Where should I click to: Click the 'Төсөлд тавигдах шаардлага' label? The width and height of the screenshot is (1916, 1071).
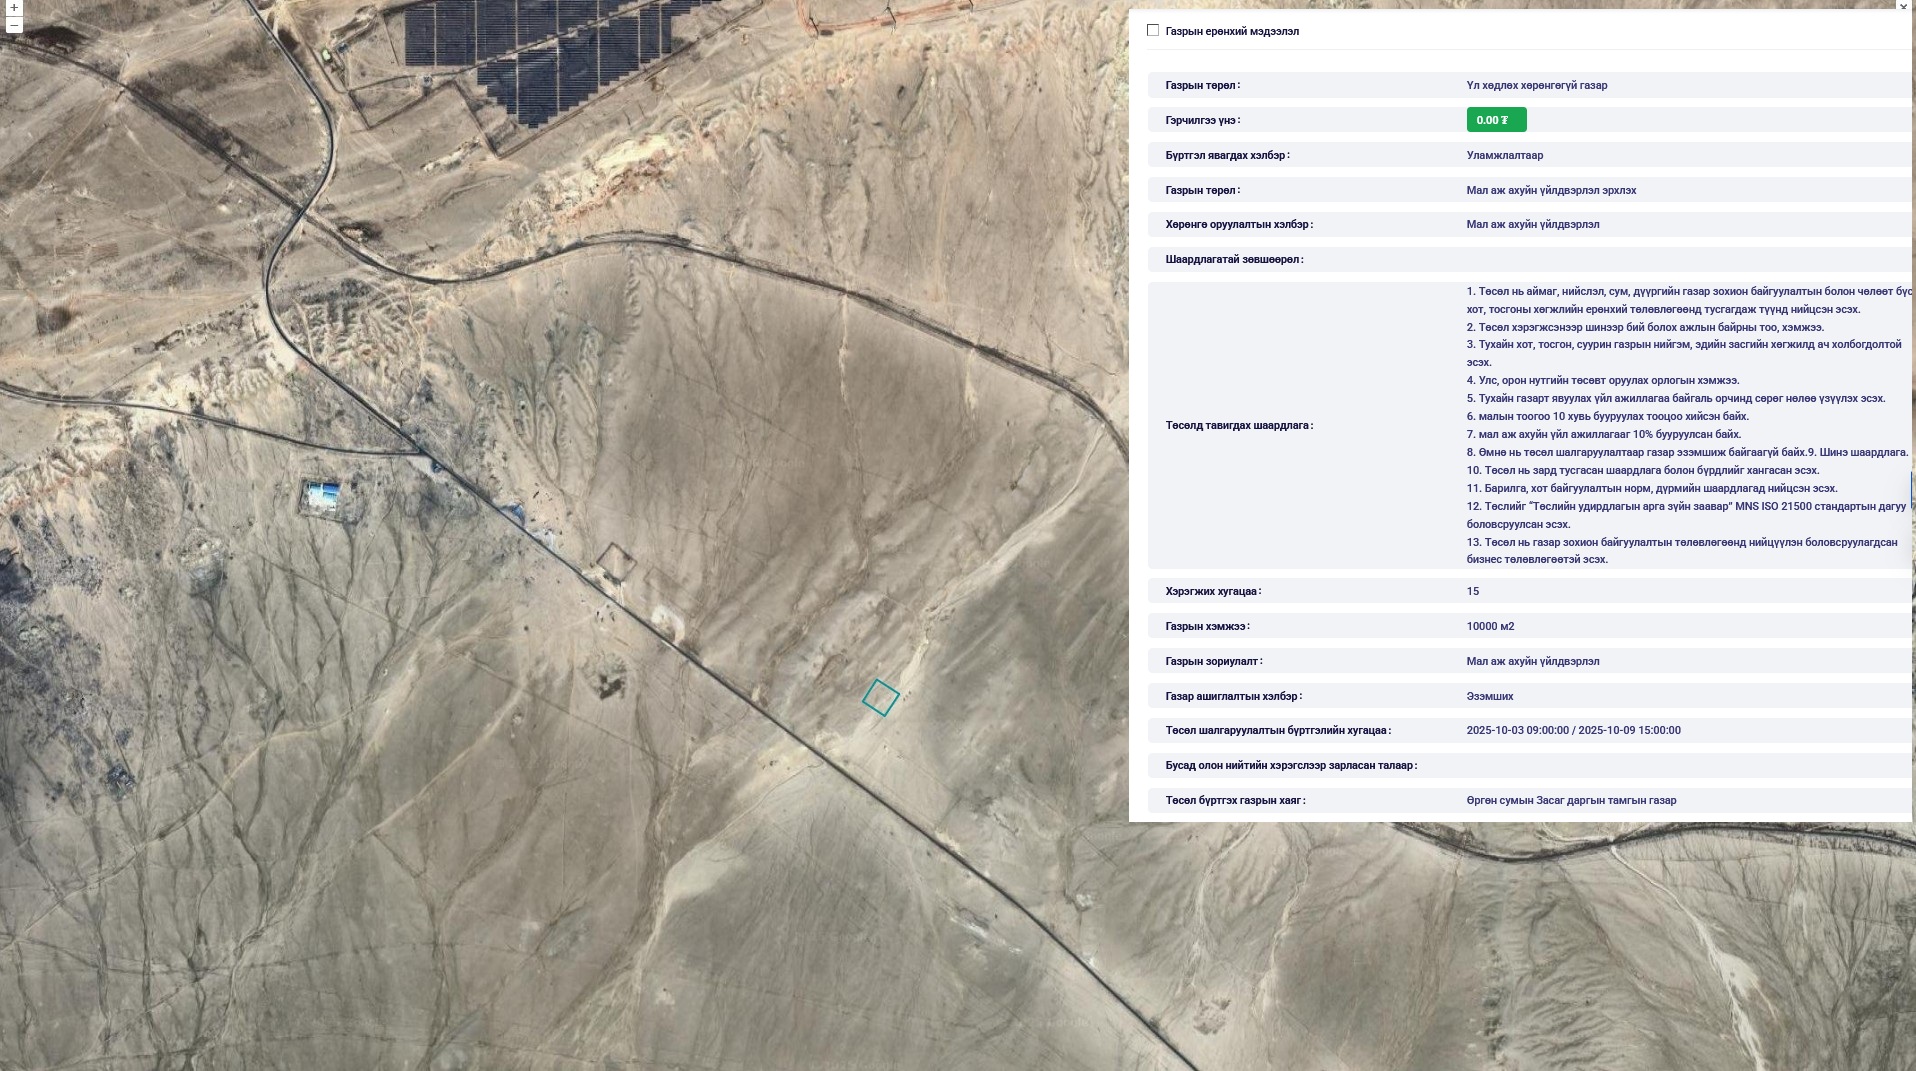click(1239, 425)
